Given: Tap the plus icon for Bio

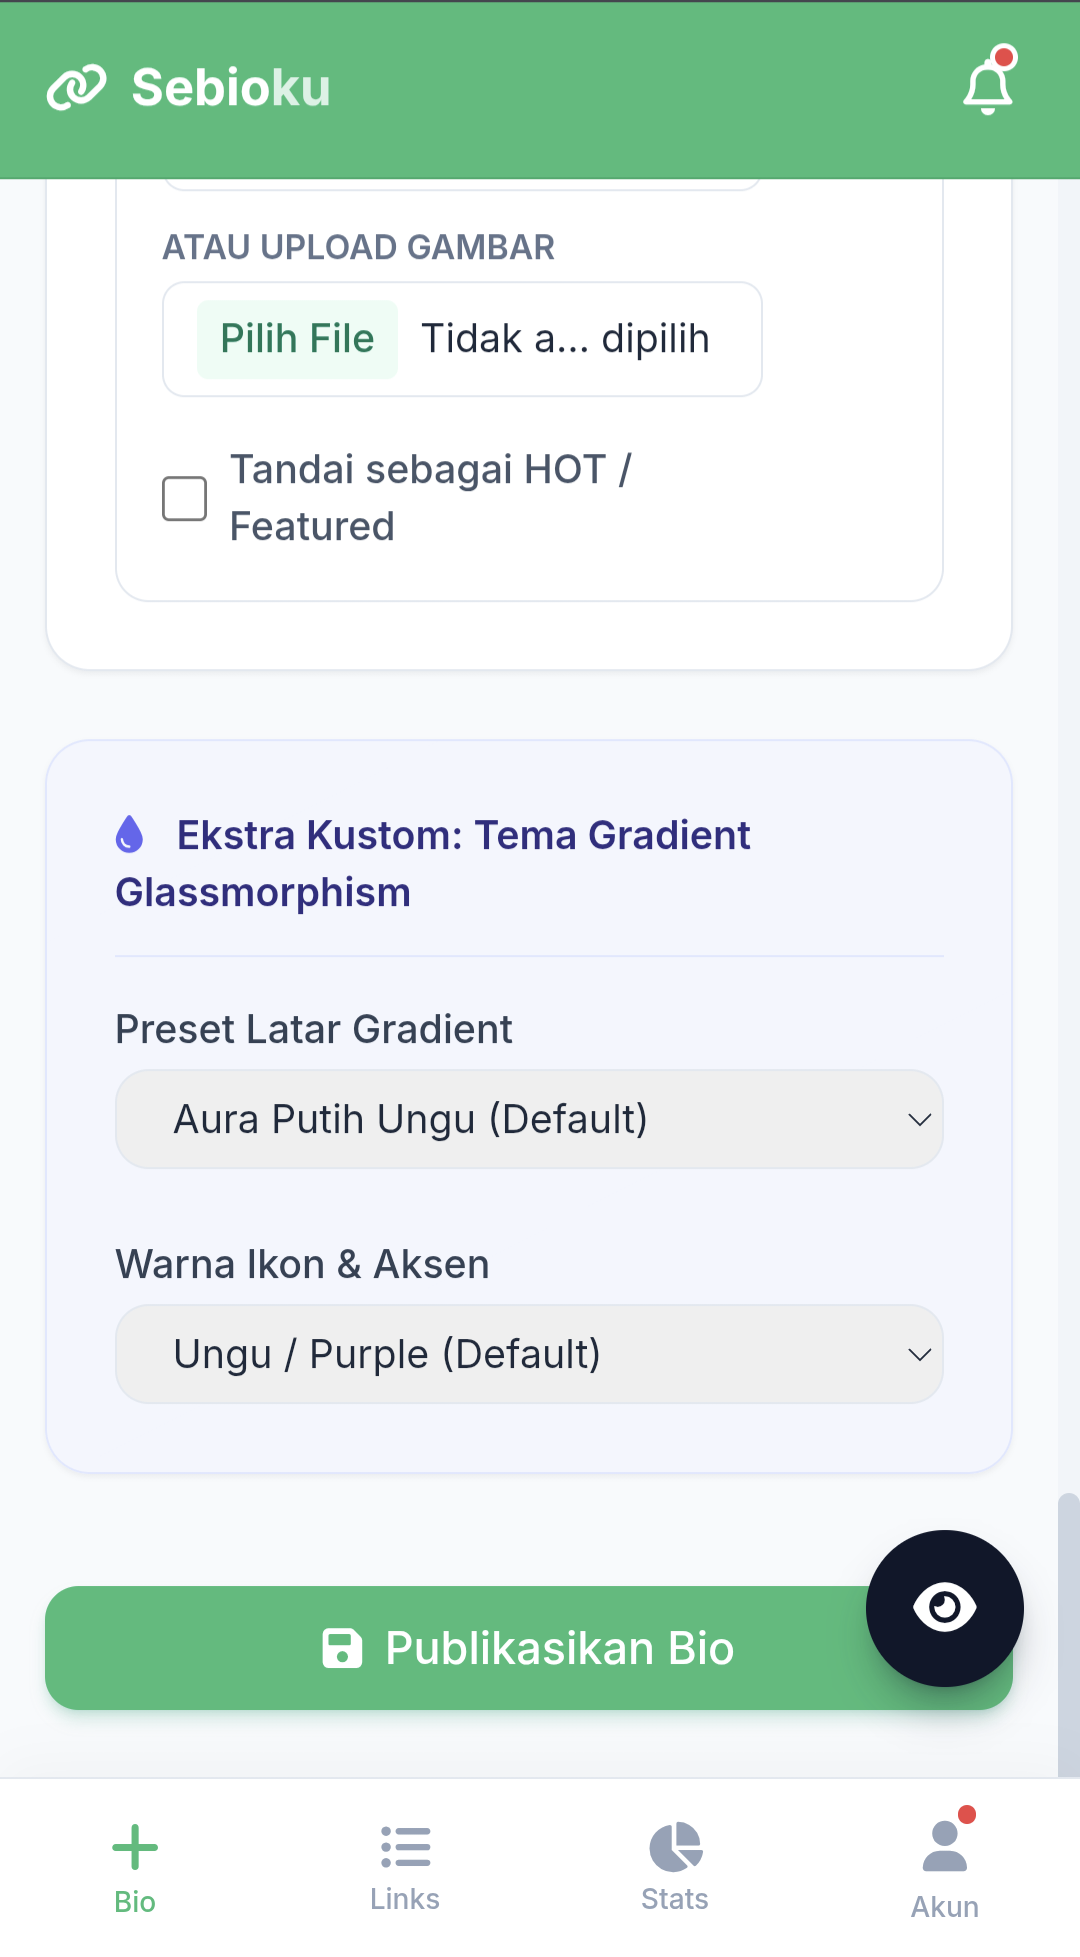Looking at the screenshot, I should pyautogui.click(x=135, y=1847).
